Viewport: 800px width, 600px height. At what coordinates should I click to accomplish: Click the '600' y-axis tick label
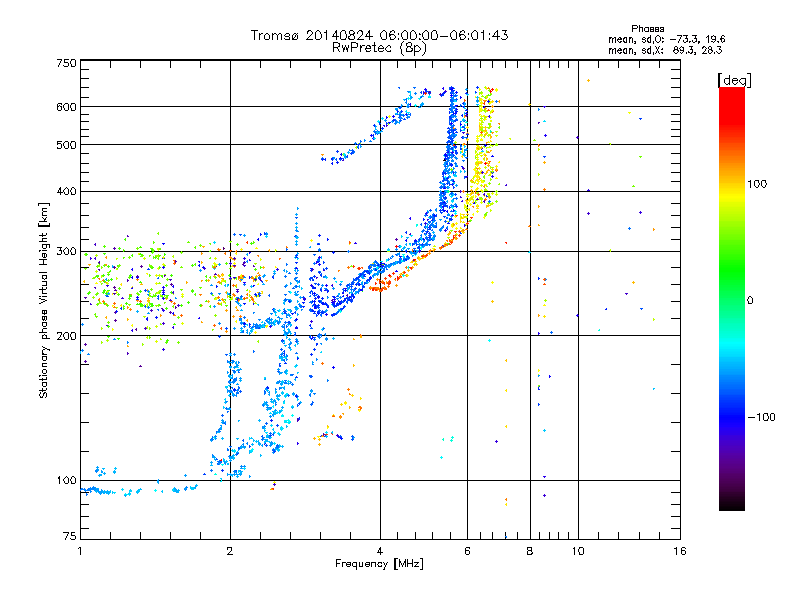[x=66, y=107]
